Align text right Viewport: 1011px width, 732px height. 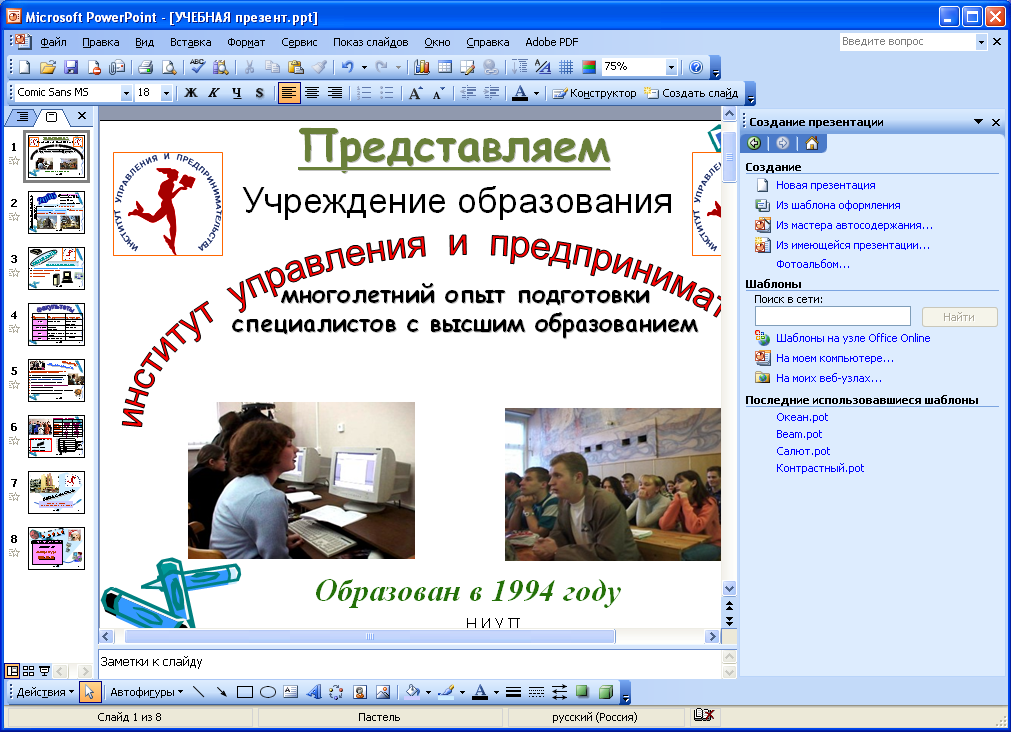click(x=335, y=93)
